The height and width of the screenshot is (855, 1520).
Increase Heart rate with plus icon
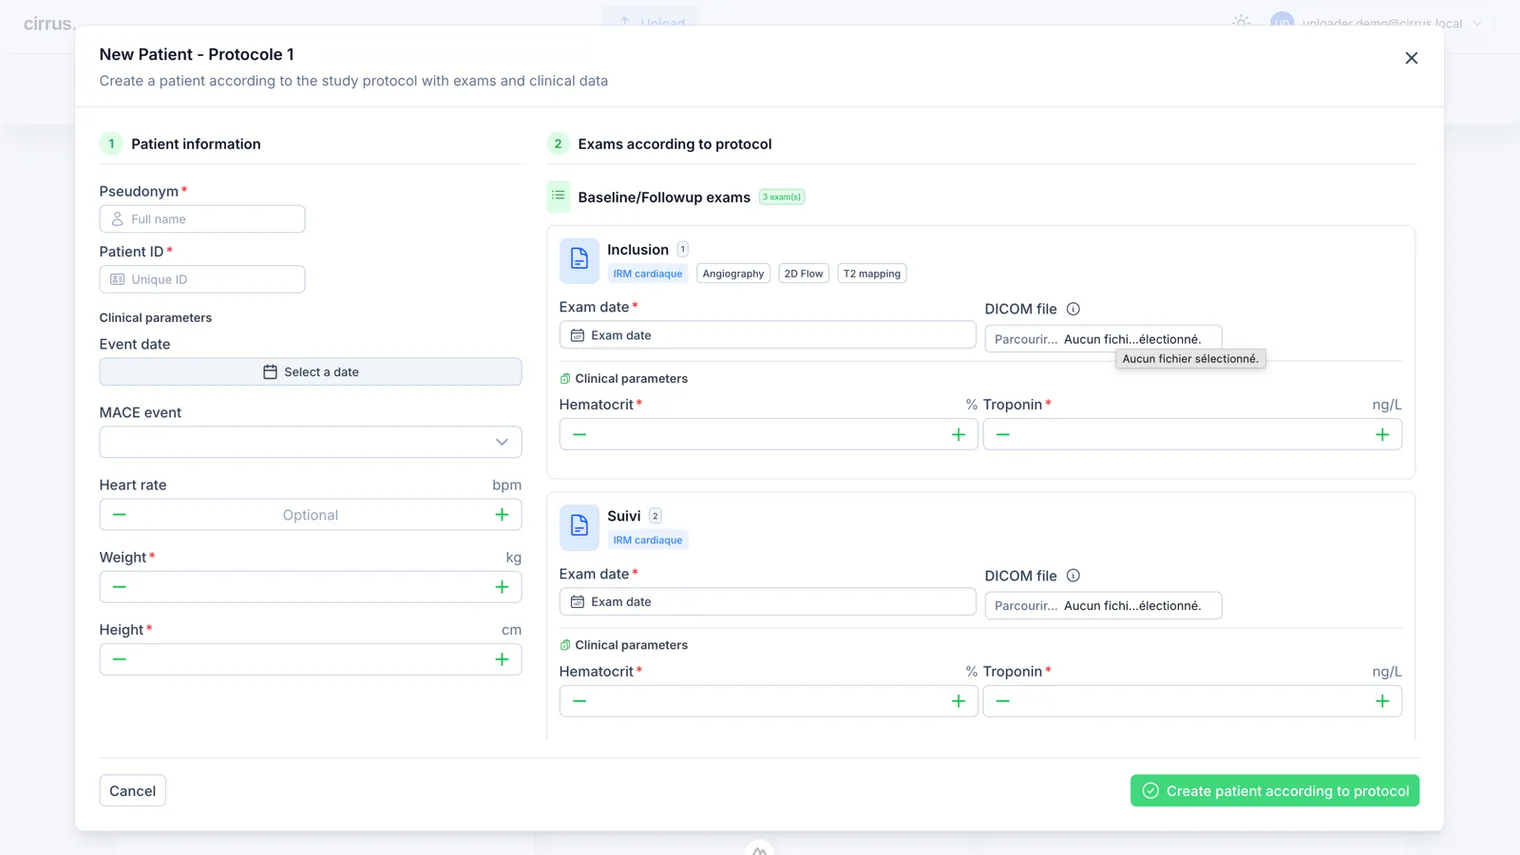click(x=502, y=515)
